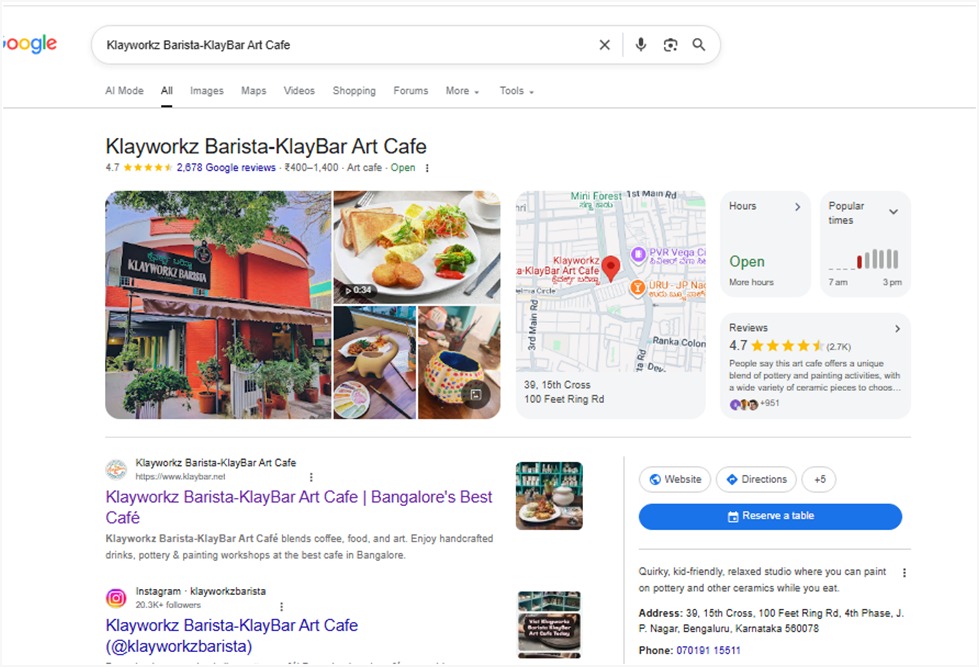Click the More hours link
Image resolution: width=979 pixels, height=667 pixels.
pos(751,282)
